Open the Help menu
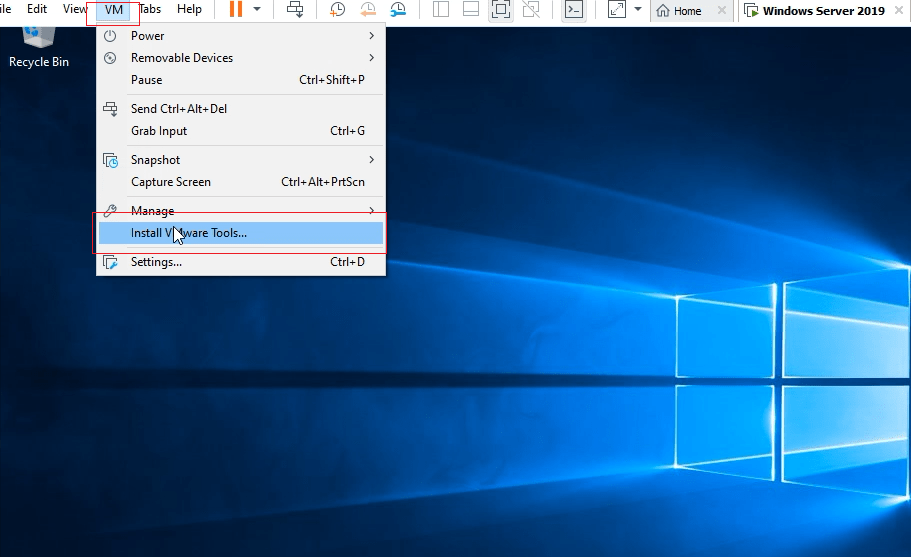911x557 pixels. [x=189, y=9]
